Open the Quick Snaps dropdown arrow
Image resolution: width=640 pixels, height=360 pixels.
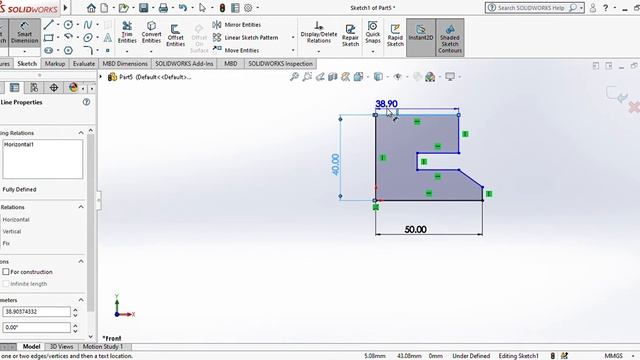click(x=373, y=52)
